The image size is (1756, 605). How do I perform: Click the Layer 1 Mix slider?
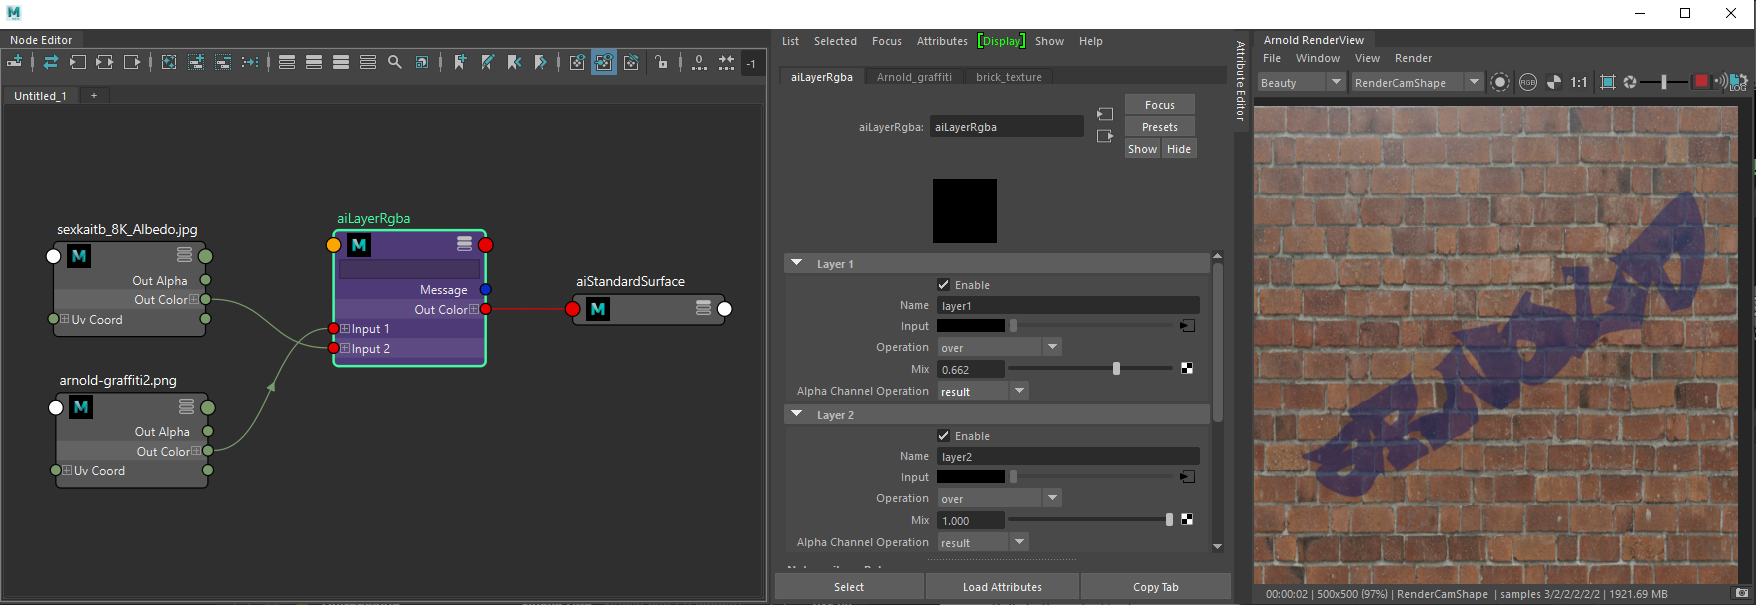[1090, 369]
